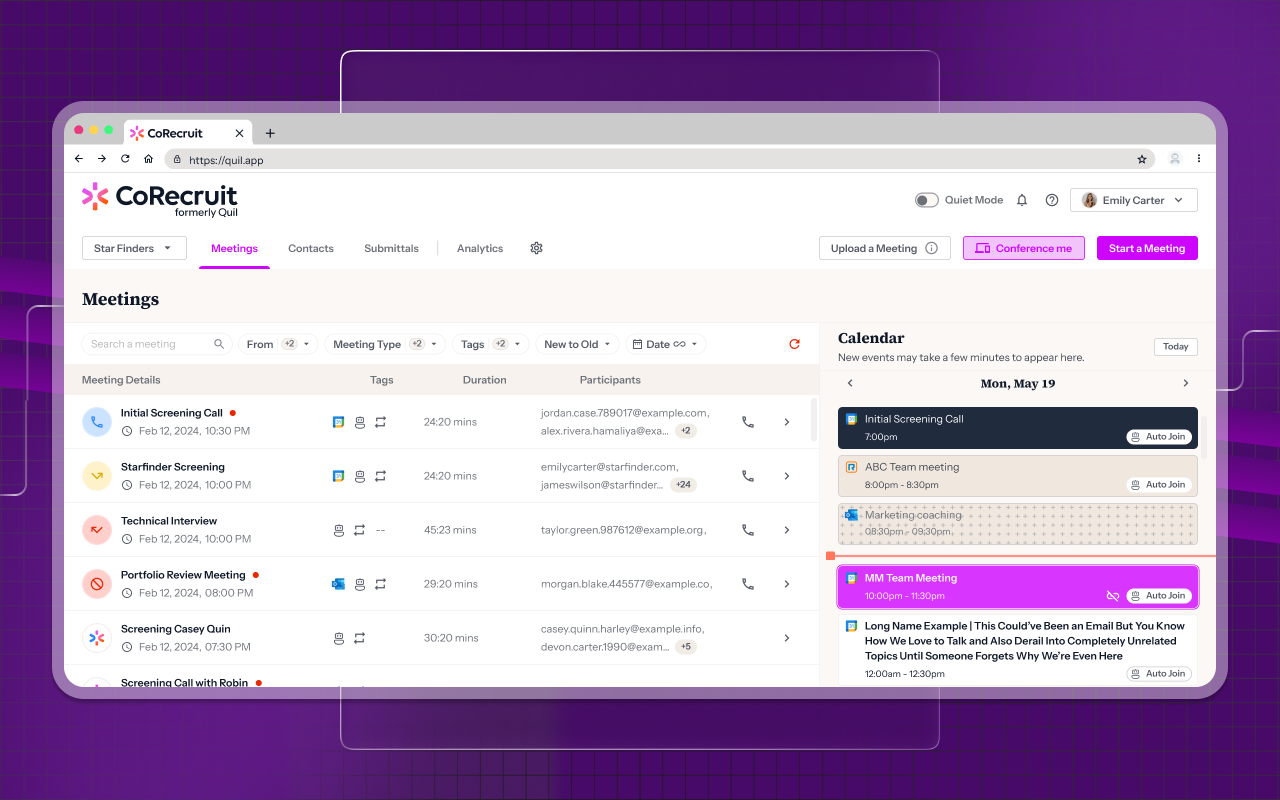The width and height of the screenshot is (1280, 800).
Task: Toggle Auto Join for MM Team Meeting
Action: coord(1159,596)
